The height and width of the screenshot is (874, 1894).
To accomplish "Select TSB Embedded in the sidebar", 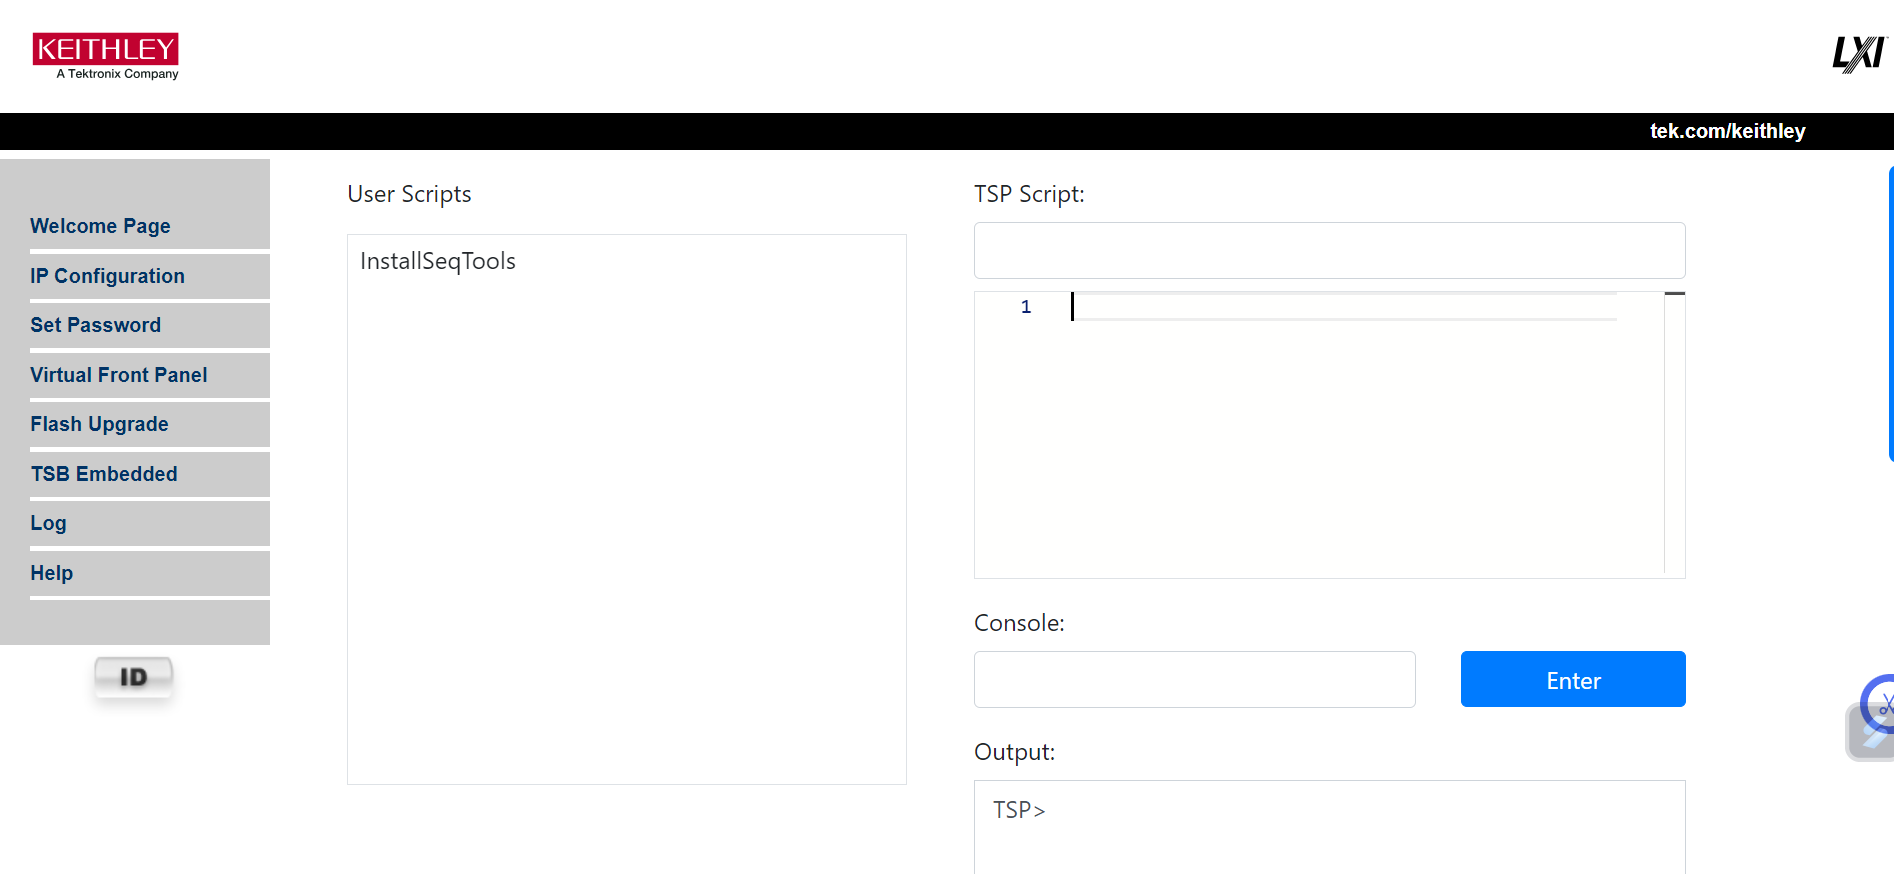I will [104, 474].
